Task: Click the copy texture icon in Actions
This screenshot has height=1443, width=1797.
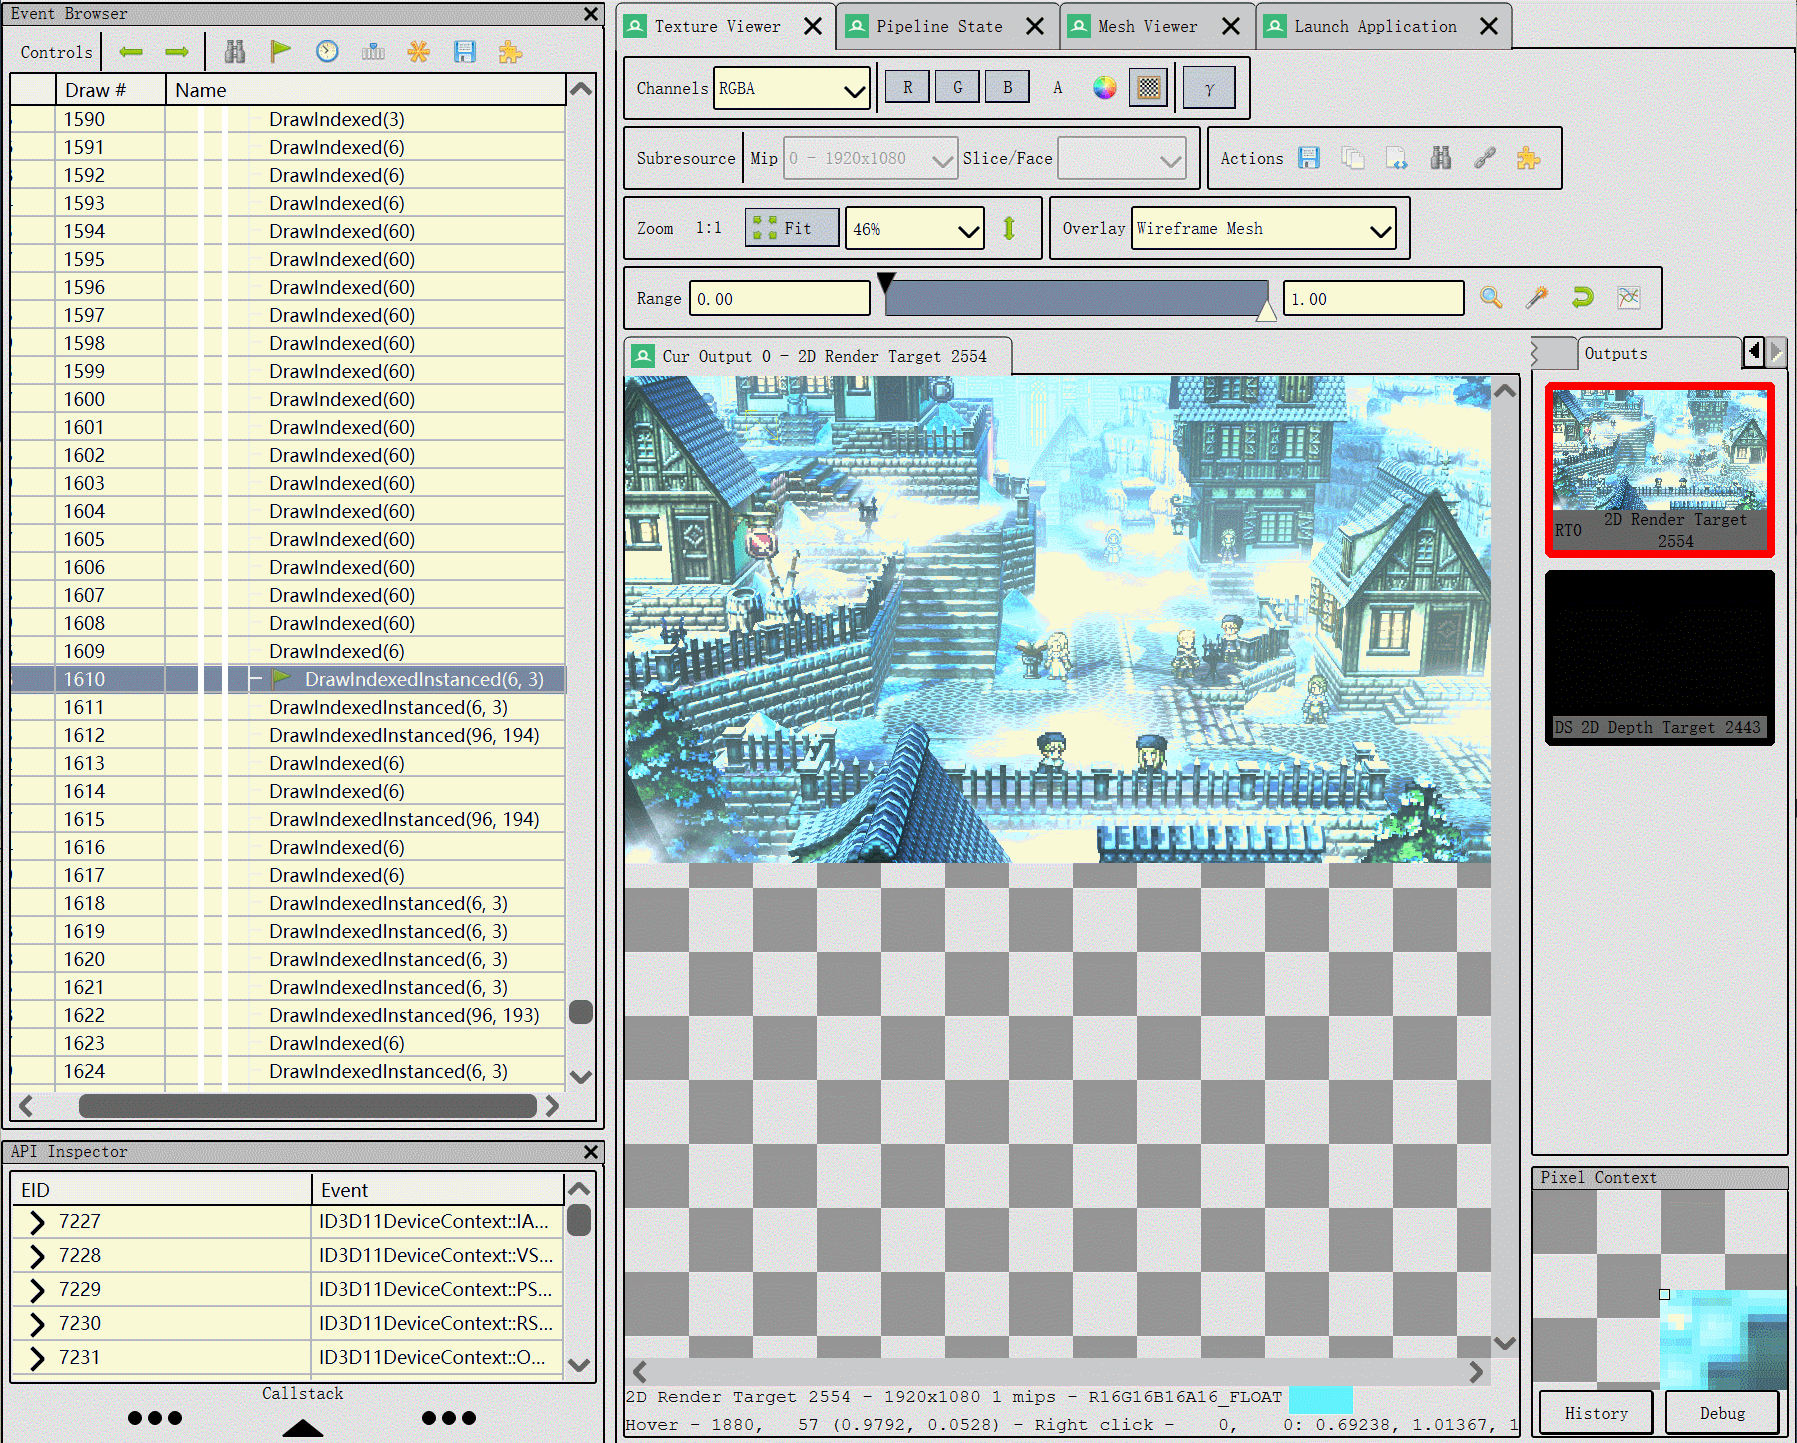Action: coord(1353,158)
